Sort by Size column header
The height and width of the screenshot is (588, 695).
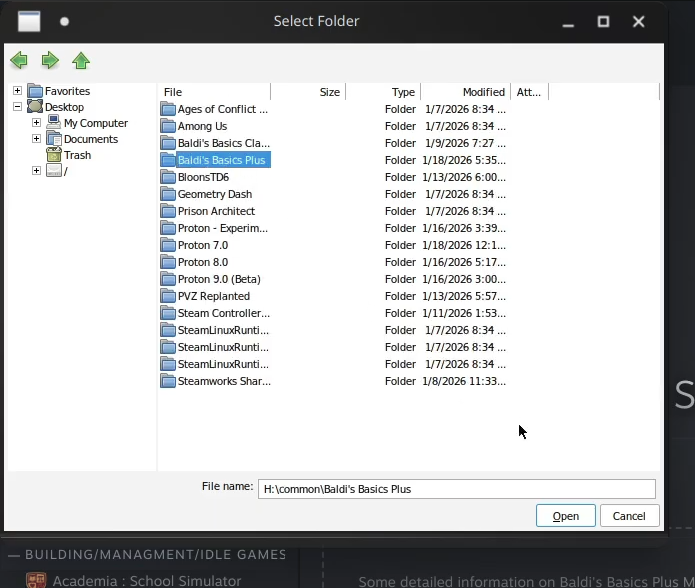pyautogui.click(x=308, y=92)
